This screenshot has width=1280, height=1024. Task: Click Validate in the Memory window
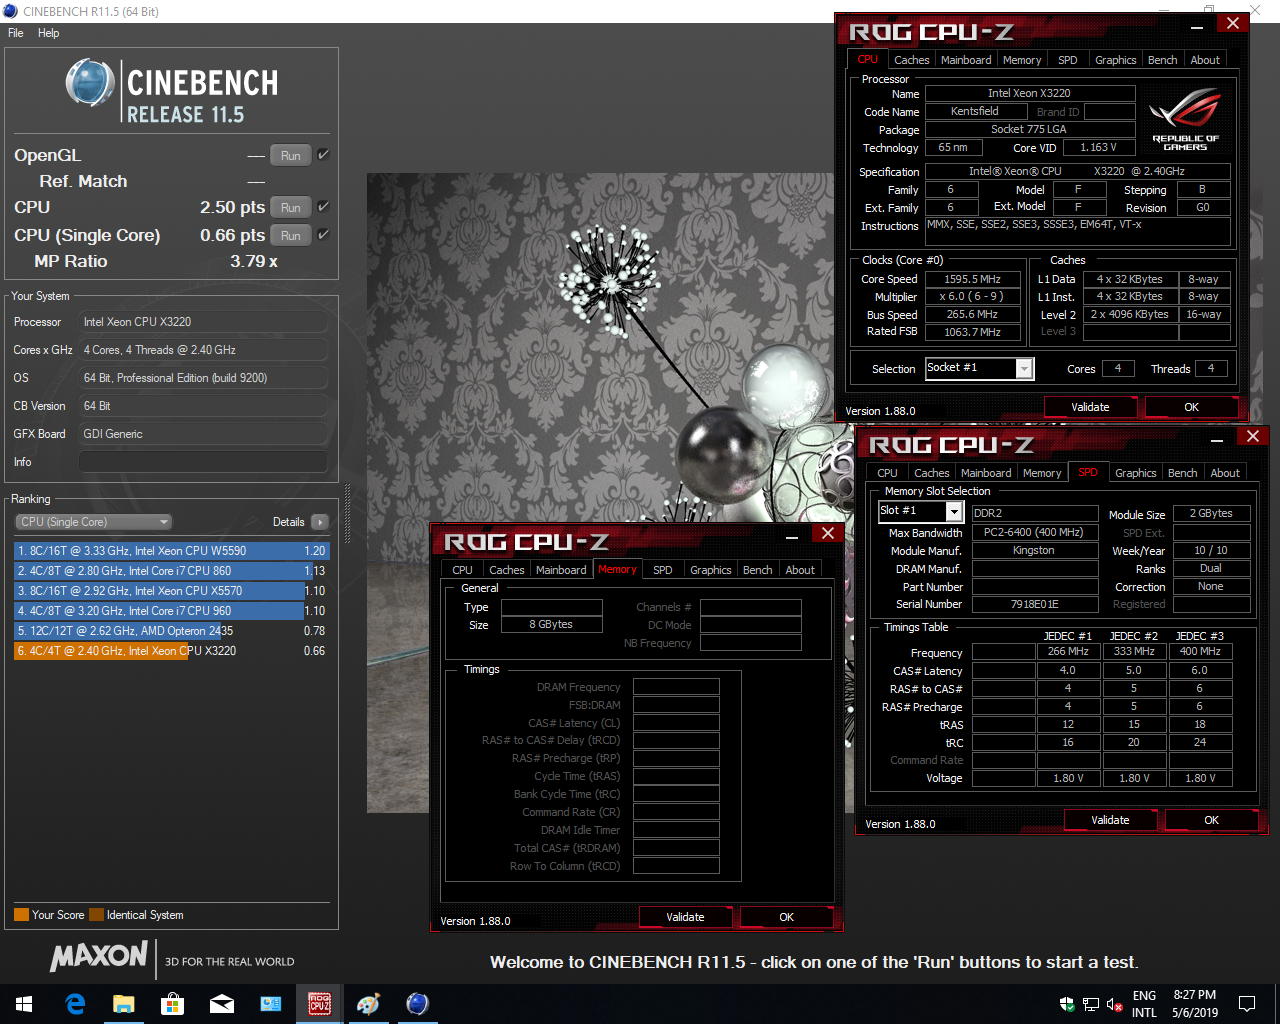click(x=685, y=917)
